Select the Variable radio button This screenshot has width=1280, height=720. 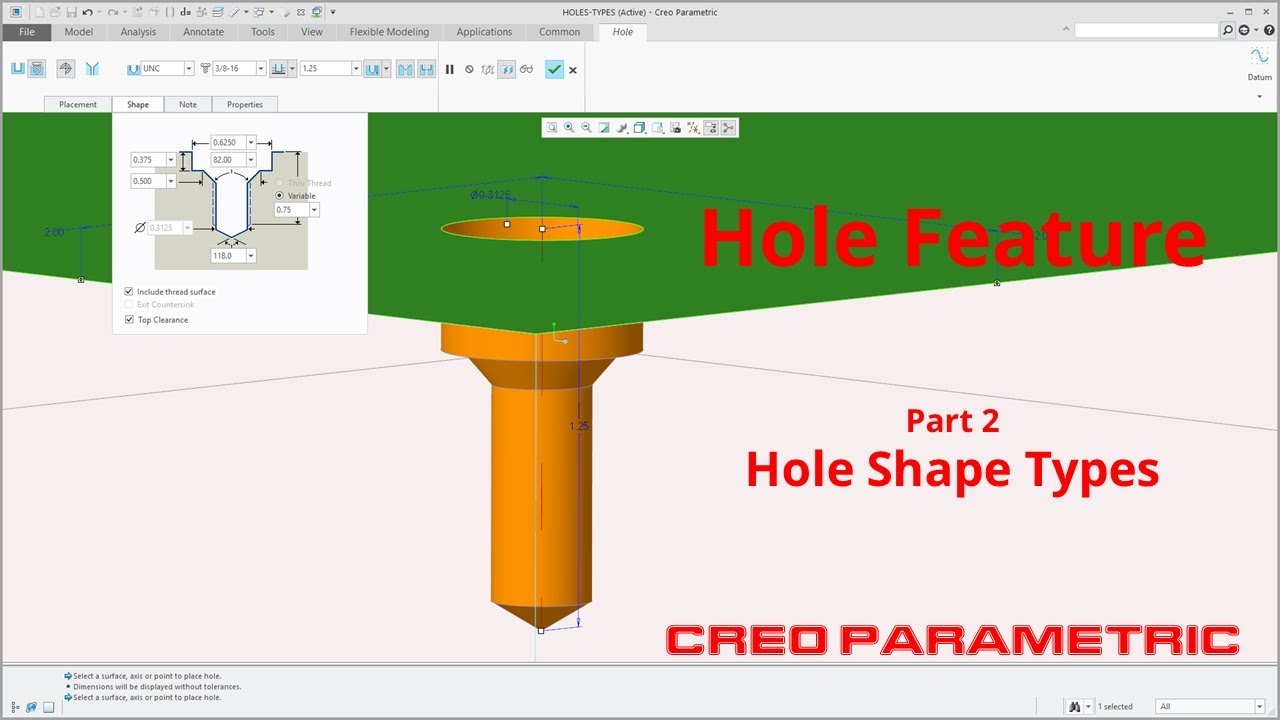(279, 196)
